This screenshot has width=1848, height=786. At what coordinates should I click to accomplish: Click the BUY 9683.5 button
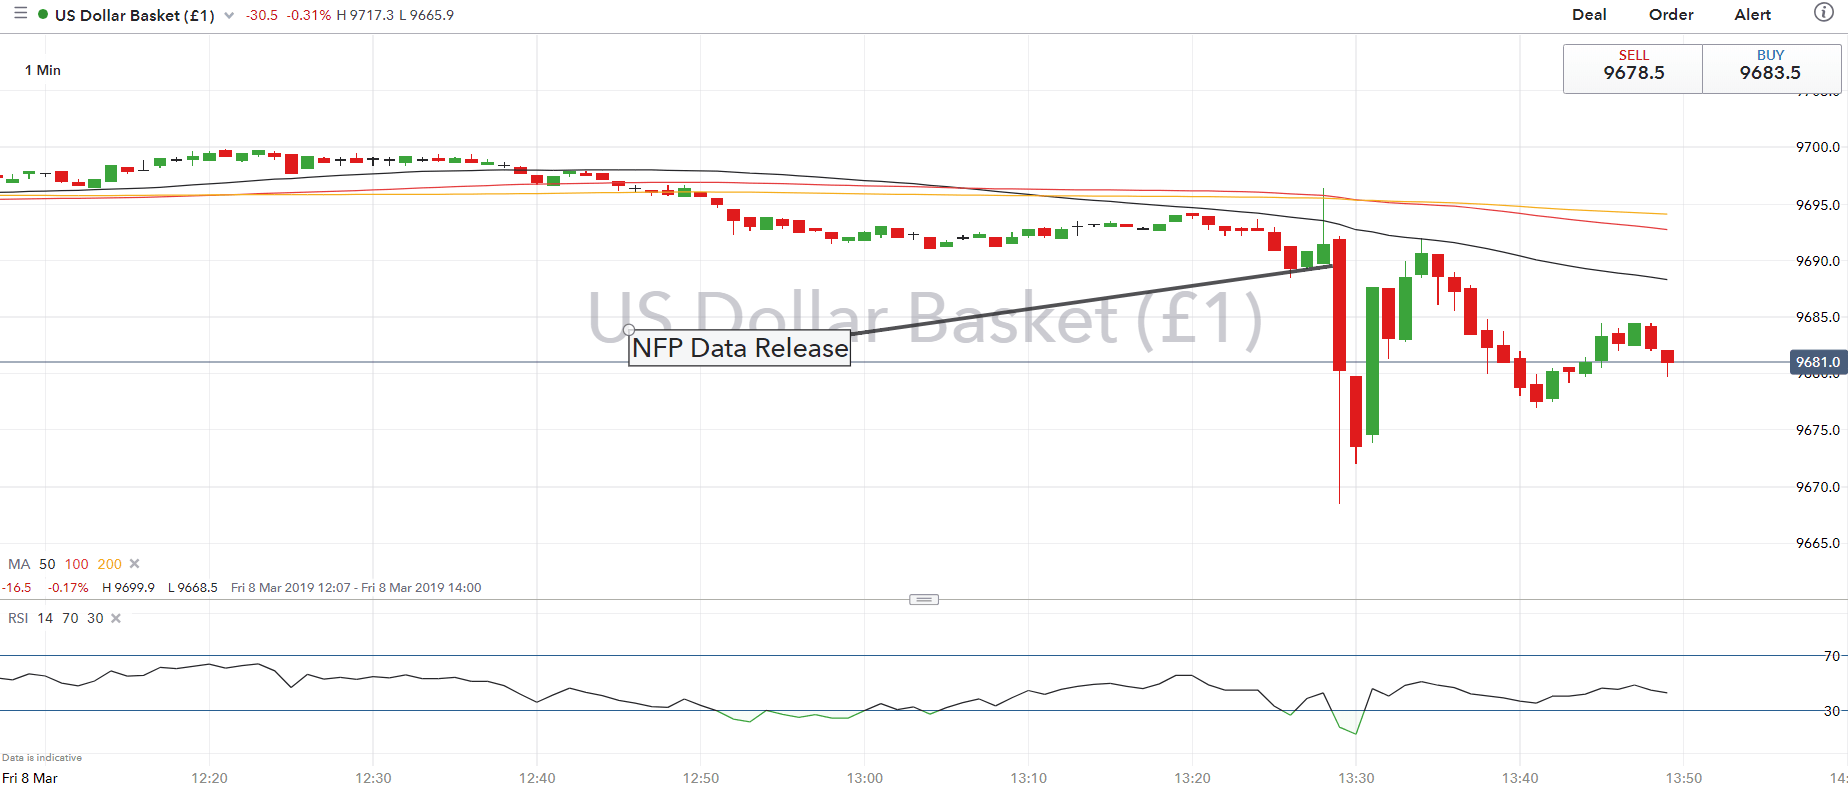pyautogui.click(x=1771, y=68)
